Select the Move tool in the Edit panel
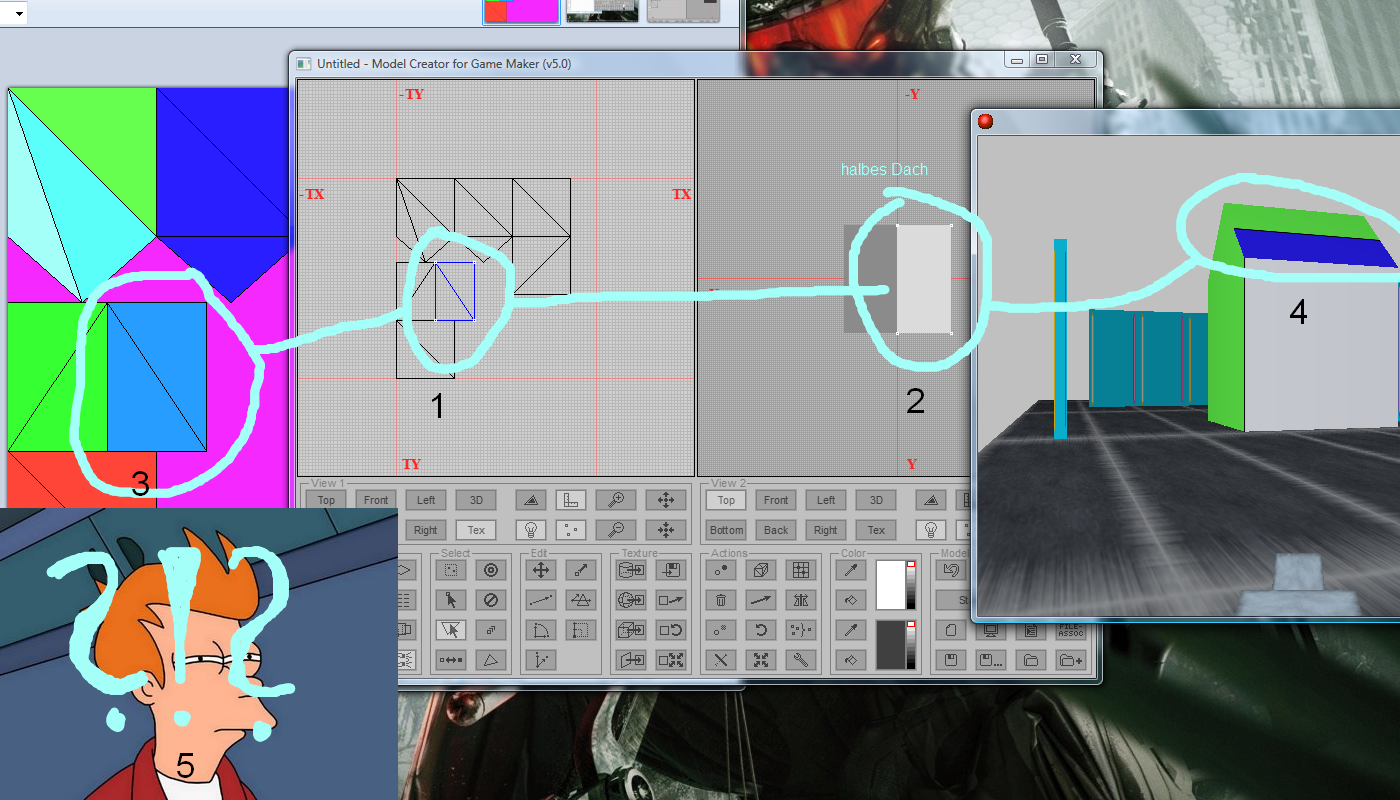Image resolution: width=1400 pixels, height=800 pixels. point(541,570)
